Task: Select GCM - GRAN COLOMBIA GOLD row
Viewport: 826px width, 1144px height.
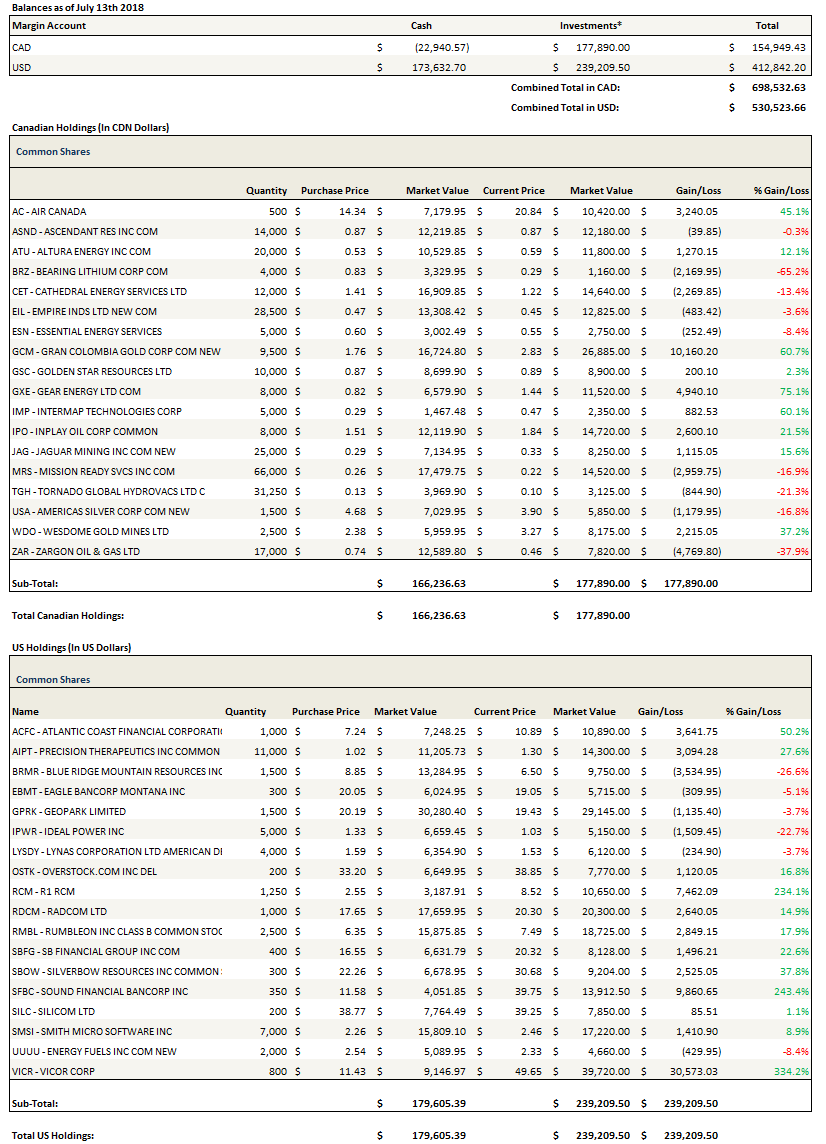Action: tap(89, 352)
